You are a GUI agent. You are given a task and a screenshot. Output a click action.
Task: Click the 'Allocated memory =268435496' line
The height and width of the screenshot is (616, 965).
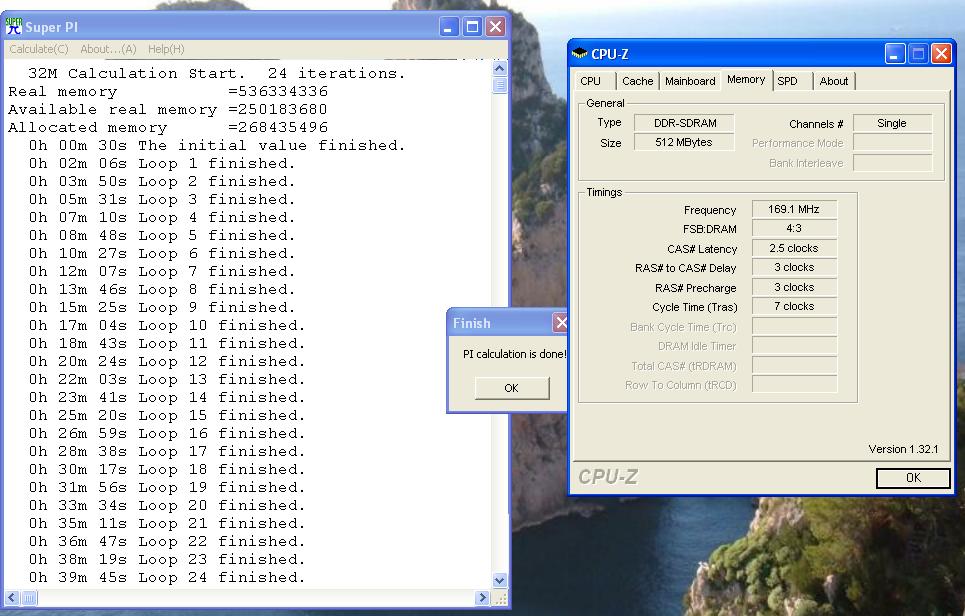(168, 127)
